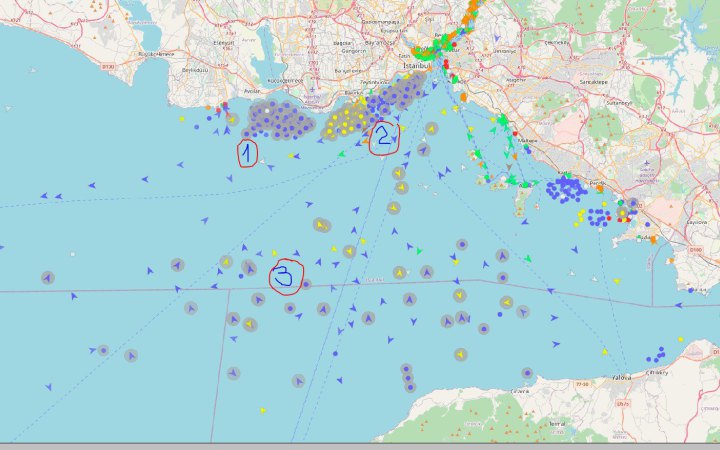
Task: Click the gray-haloed blue dot by Çınarcık coast
Action: pyautogui.click(x=526, y=374)
